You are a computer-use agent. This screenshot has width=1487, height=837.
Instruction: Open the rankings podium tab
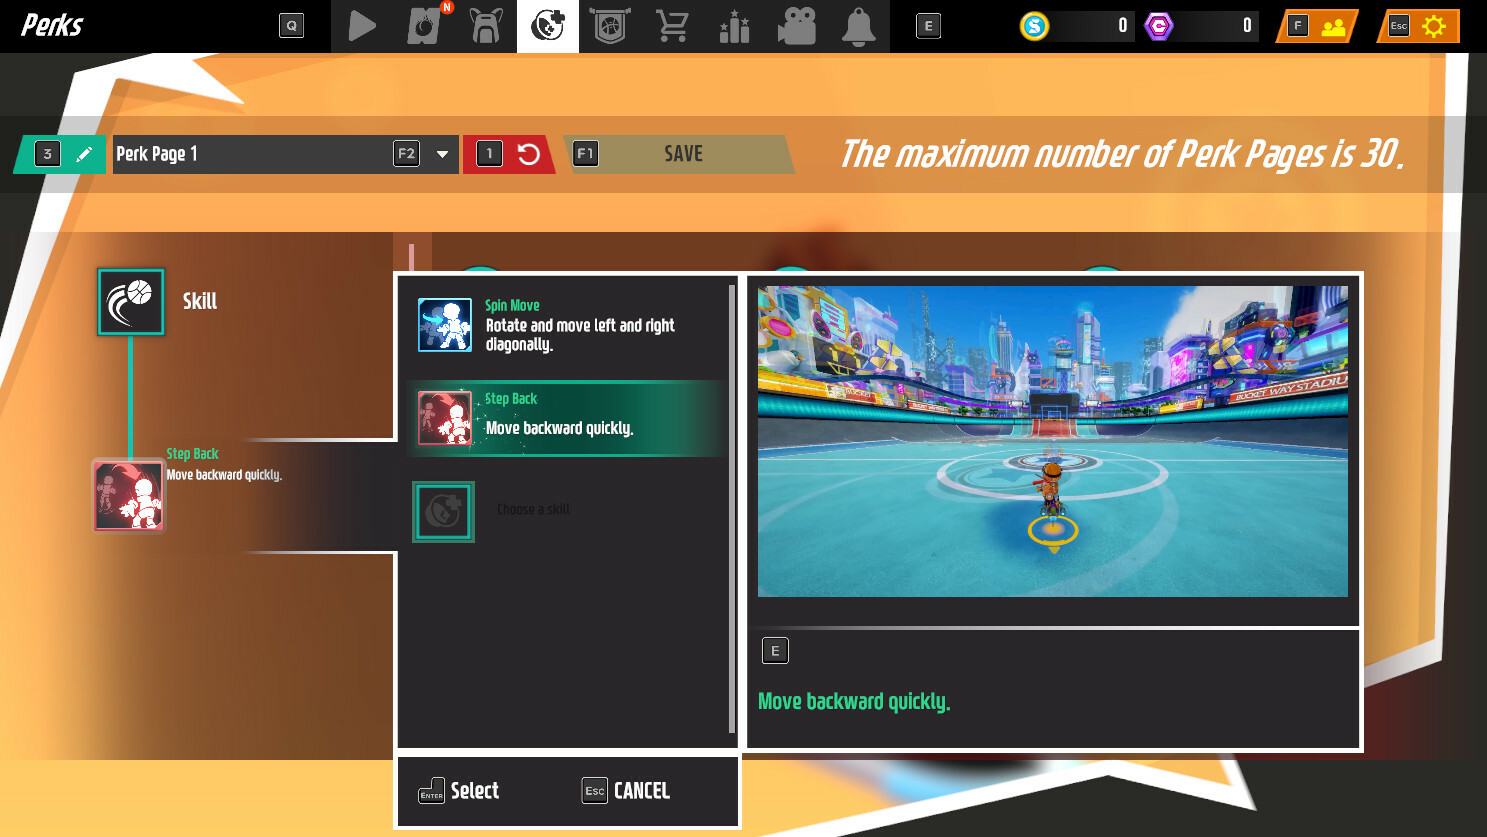pyautogui.click(x=734, y=26)
